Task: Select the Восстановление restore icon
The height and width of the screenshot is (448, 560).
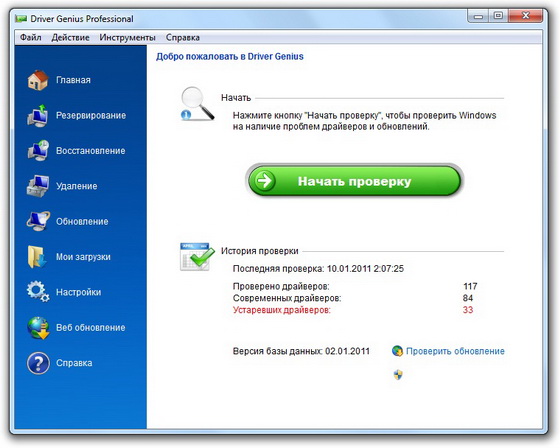Action: pos(38,150)
